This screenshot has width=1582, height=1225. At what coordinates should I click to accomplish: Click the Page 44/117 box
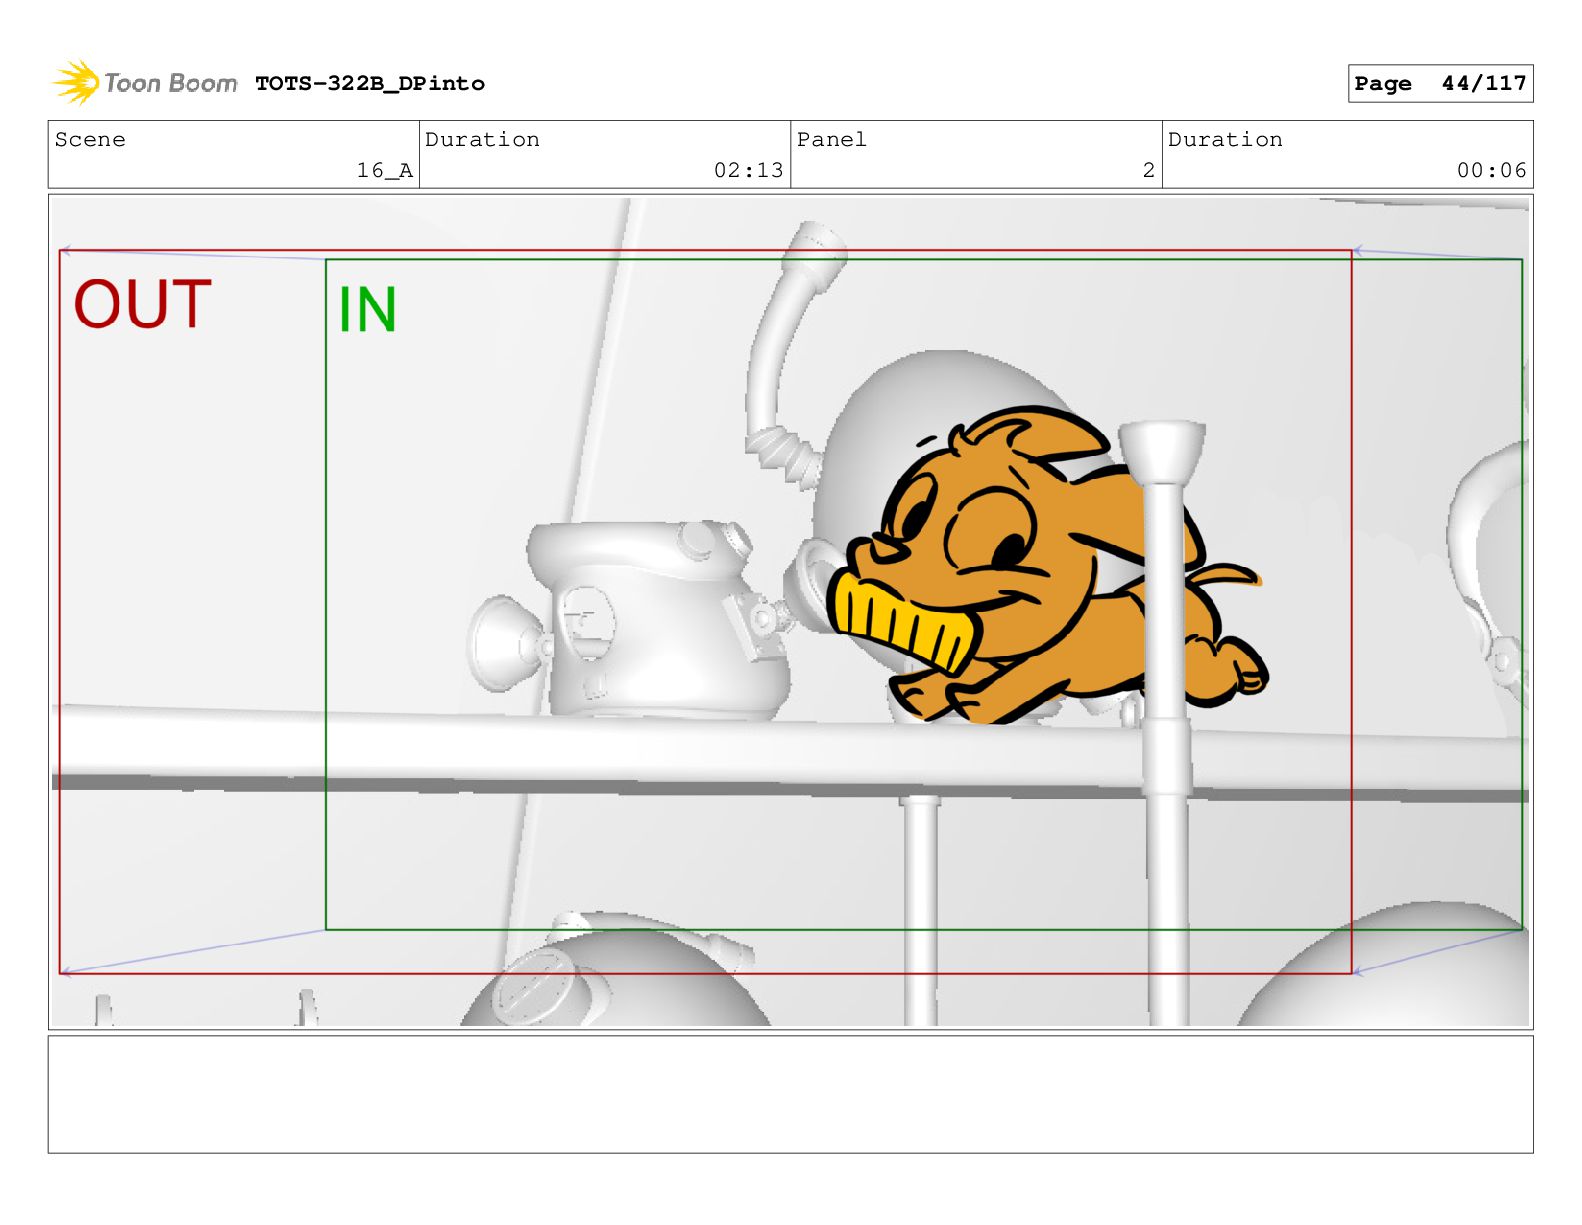1440,84
